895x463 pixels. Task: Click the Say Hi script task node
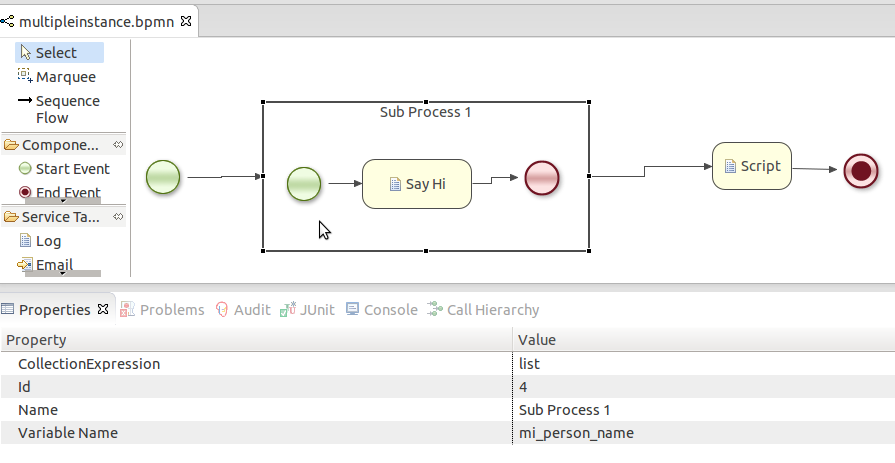point(416,184)
